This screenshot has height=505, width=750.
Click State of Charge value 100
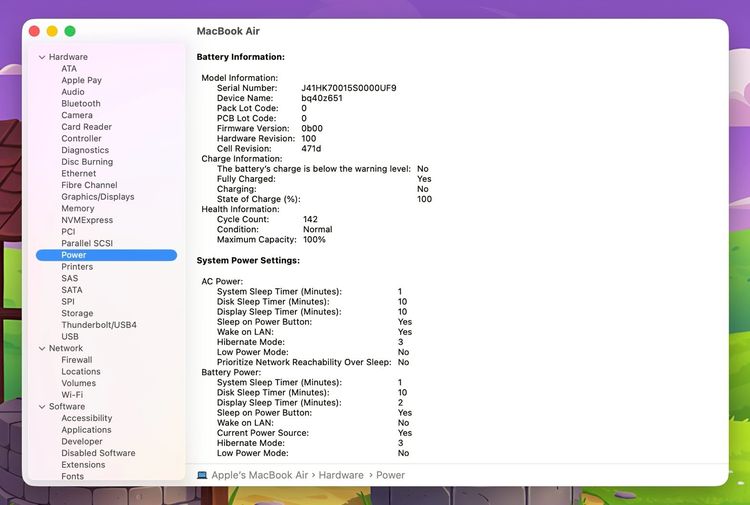(x=424, y=199)
